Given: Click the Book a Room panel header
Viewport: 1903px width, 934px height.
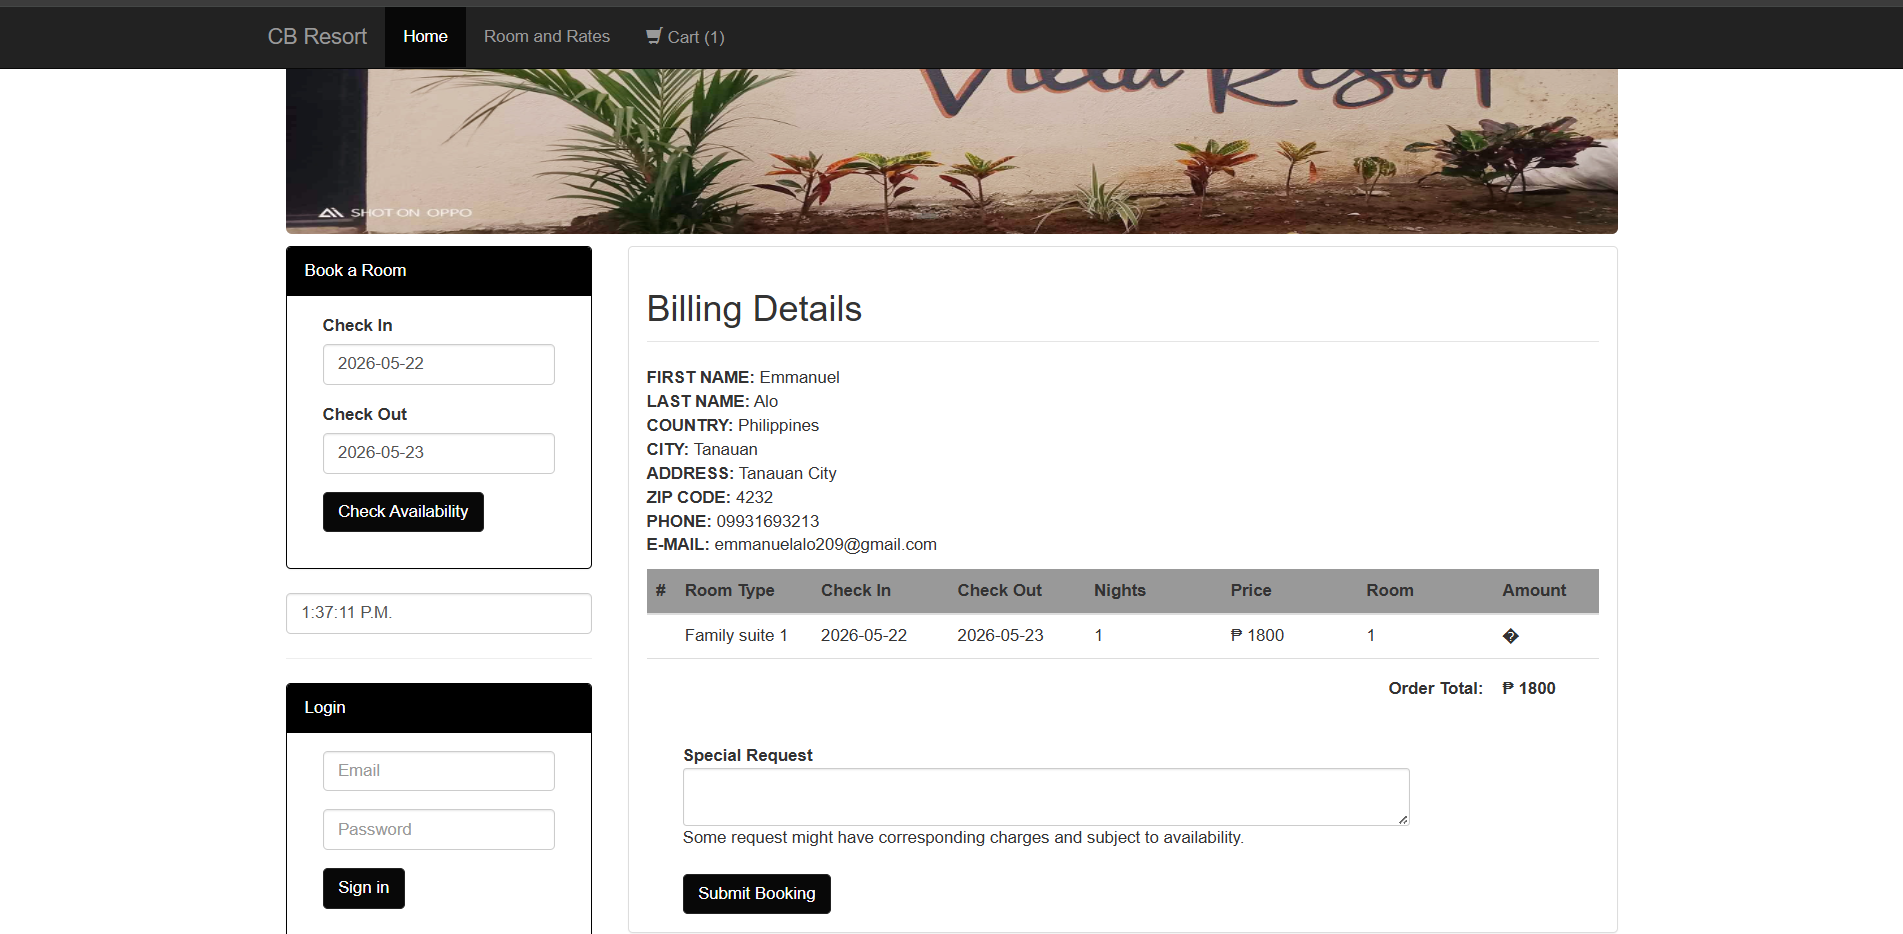Looking at the screenshot, I should [x=438, y=271].
